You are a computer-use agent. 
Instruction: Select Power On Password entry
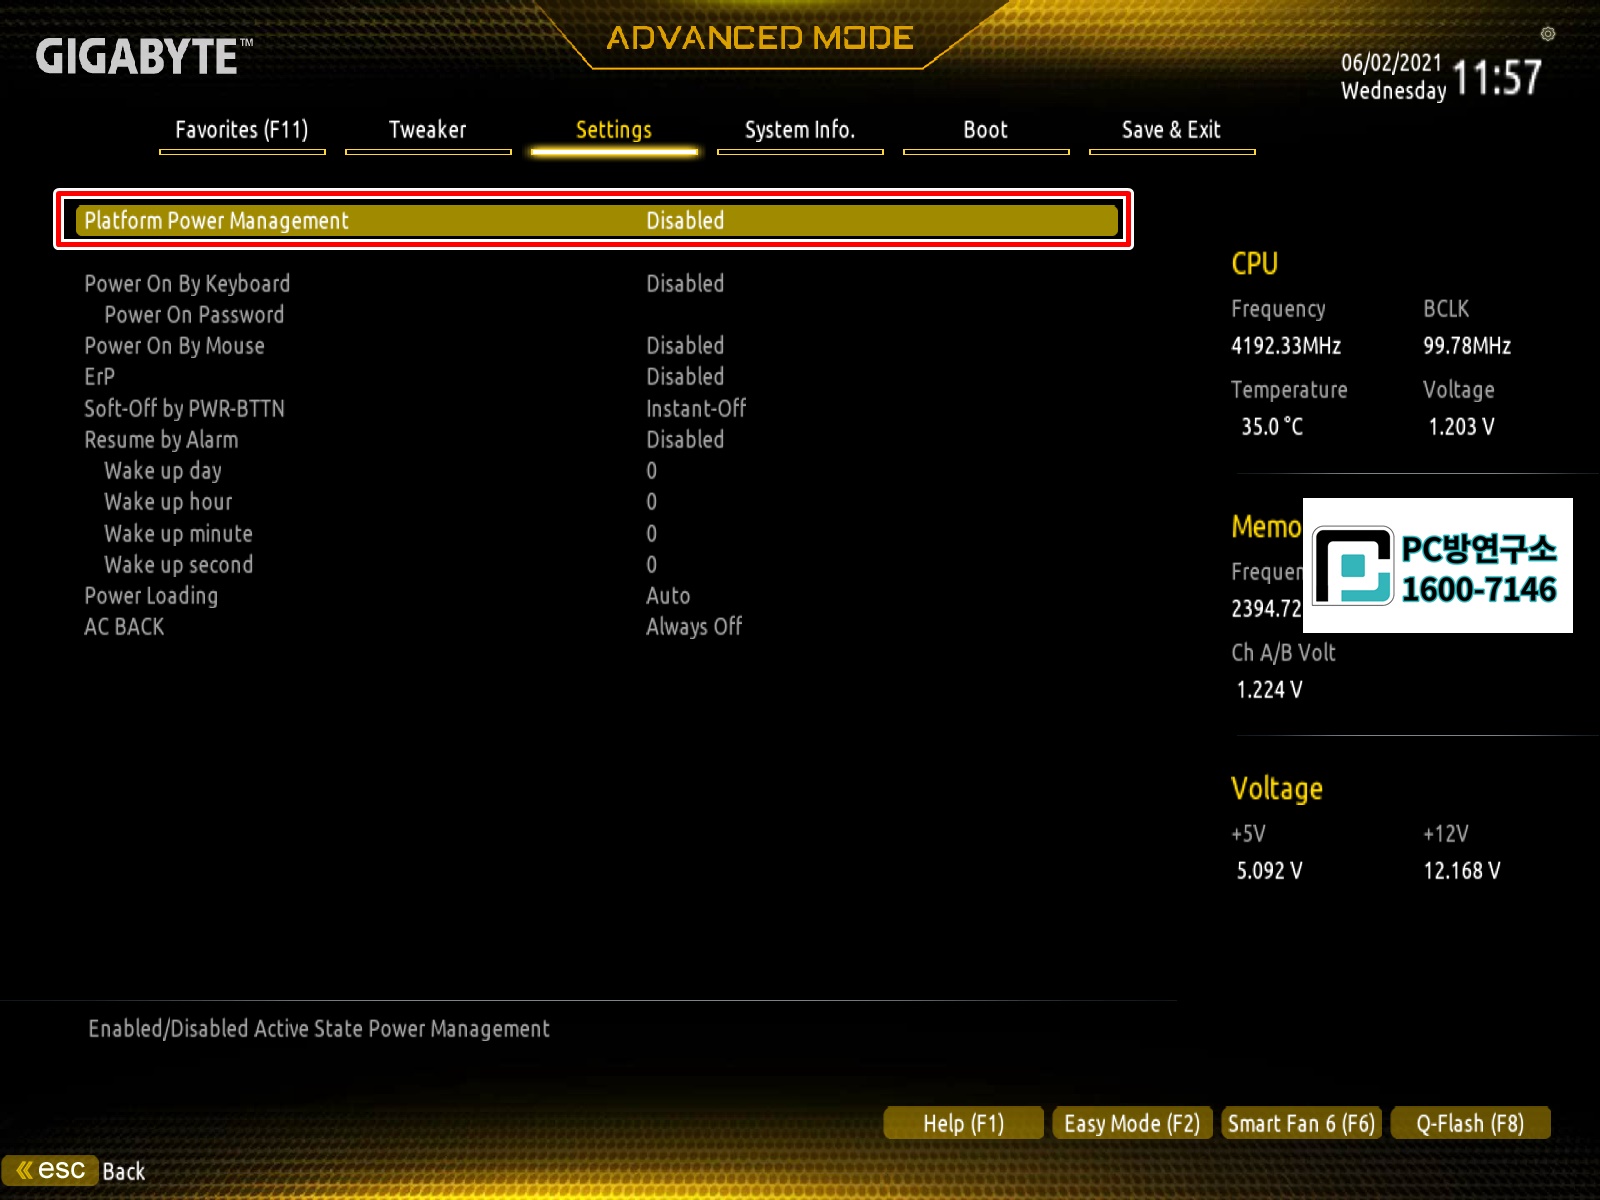(x=194, y=315)
